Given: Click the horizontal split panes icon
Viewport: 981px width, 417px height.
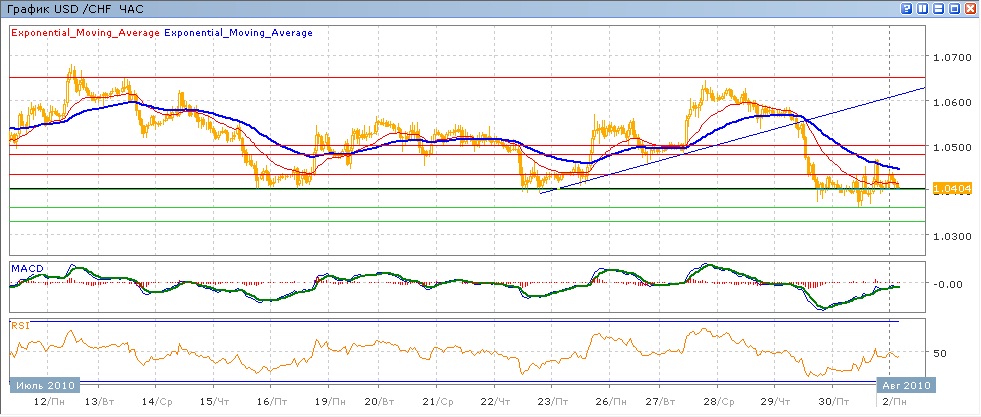Looking at the screenshot, I should point(938,9).
